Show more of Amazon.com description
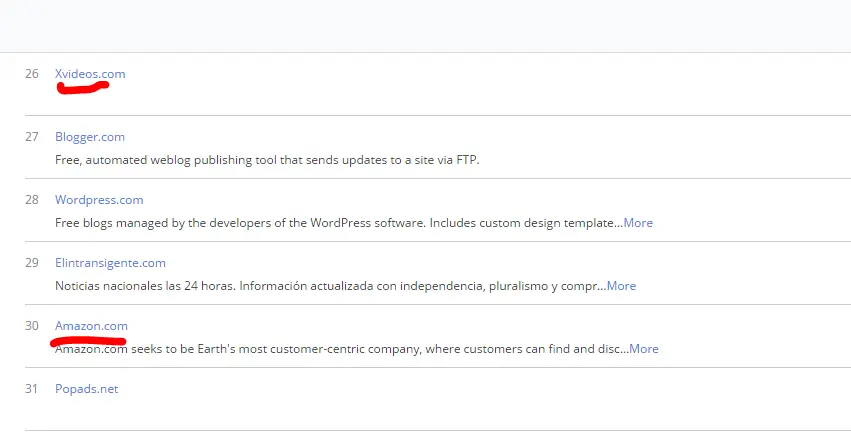851x440 pixels. pos(644,349)
